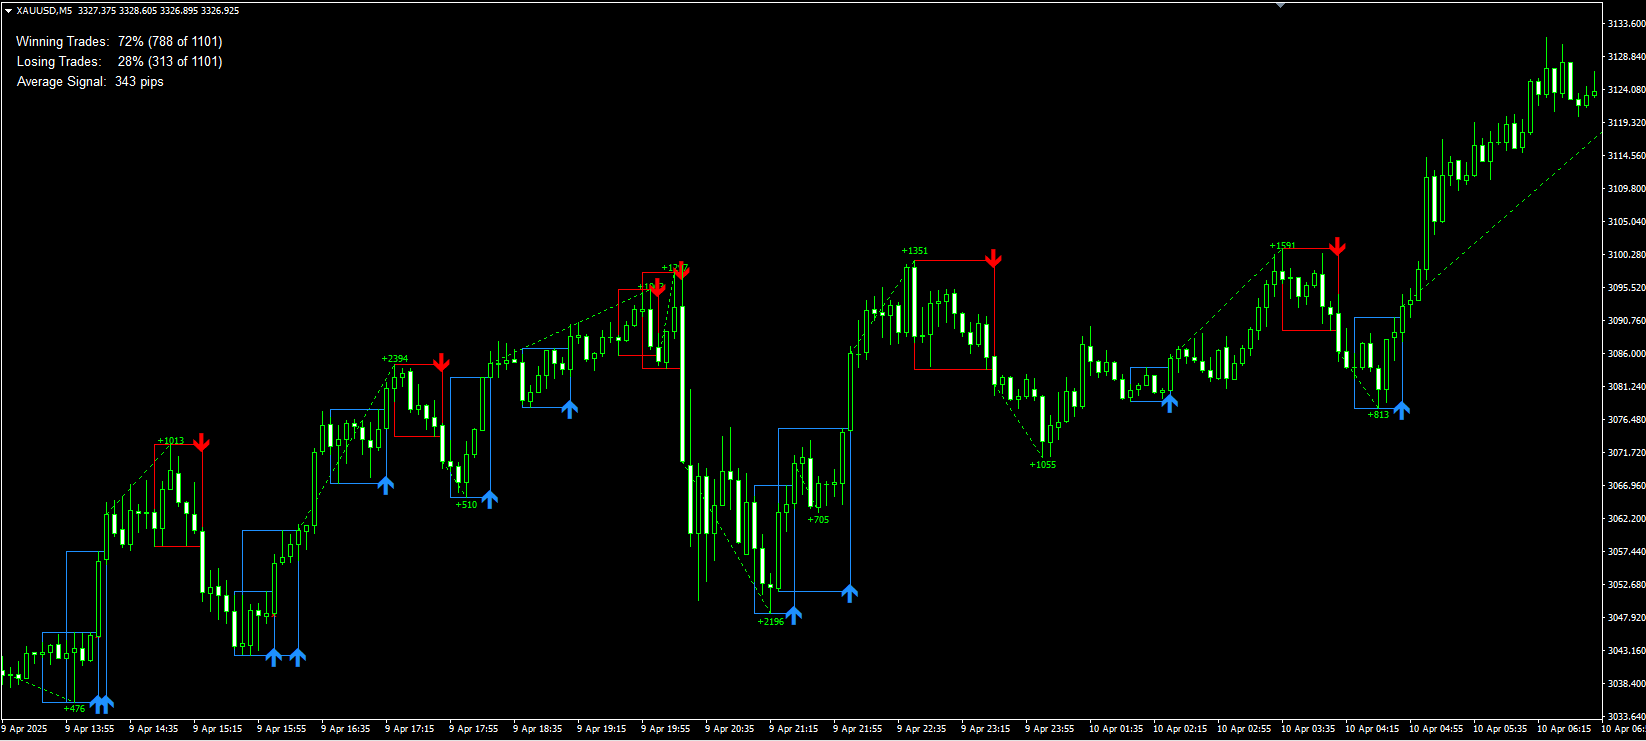Screen dimensions: 1646x741
Task: Open the triangle menu beside XAUUSD,M5 title
Action: coord(8,10)
